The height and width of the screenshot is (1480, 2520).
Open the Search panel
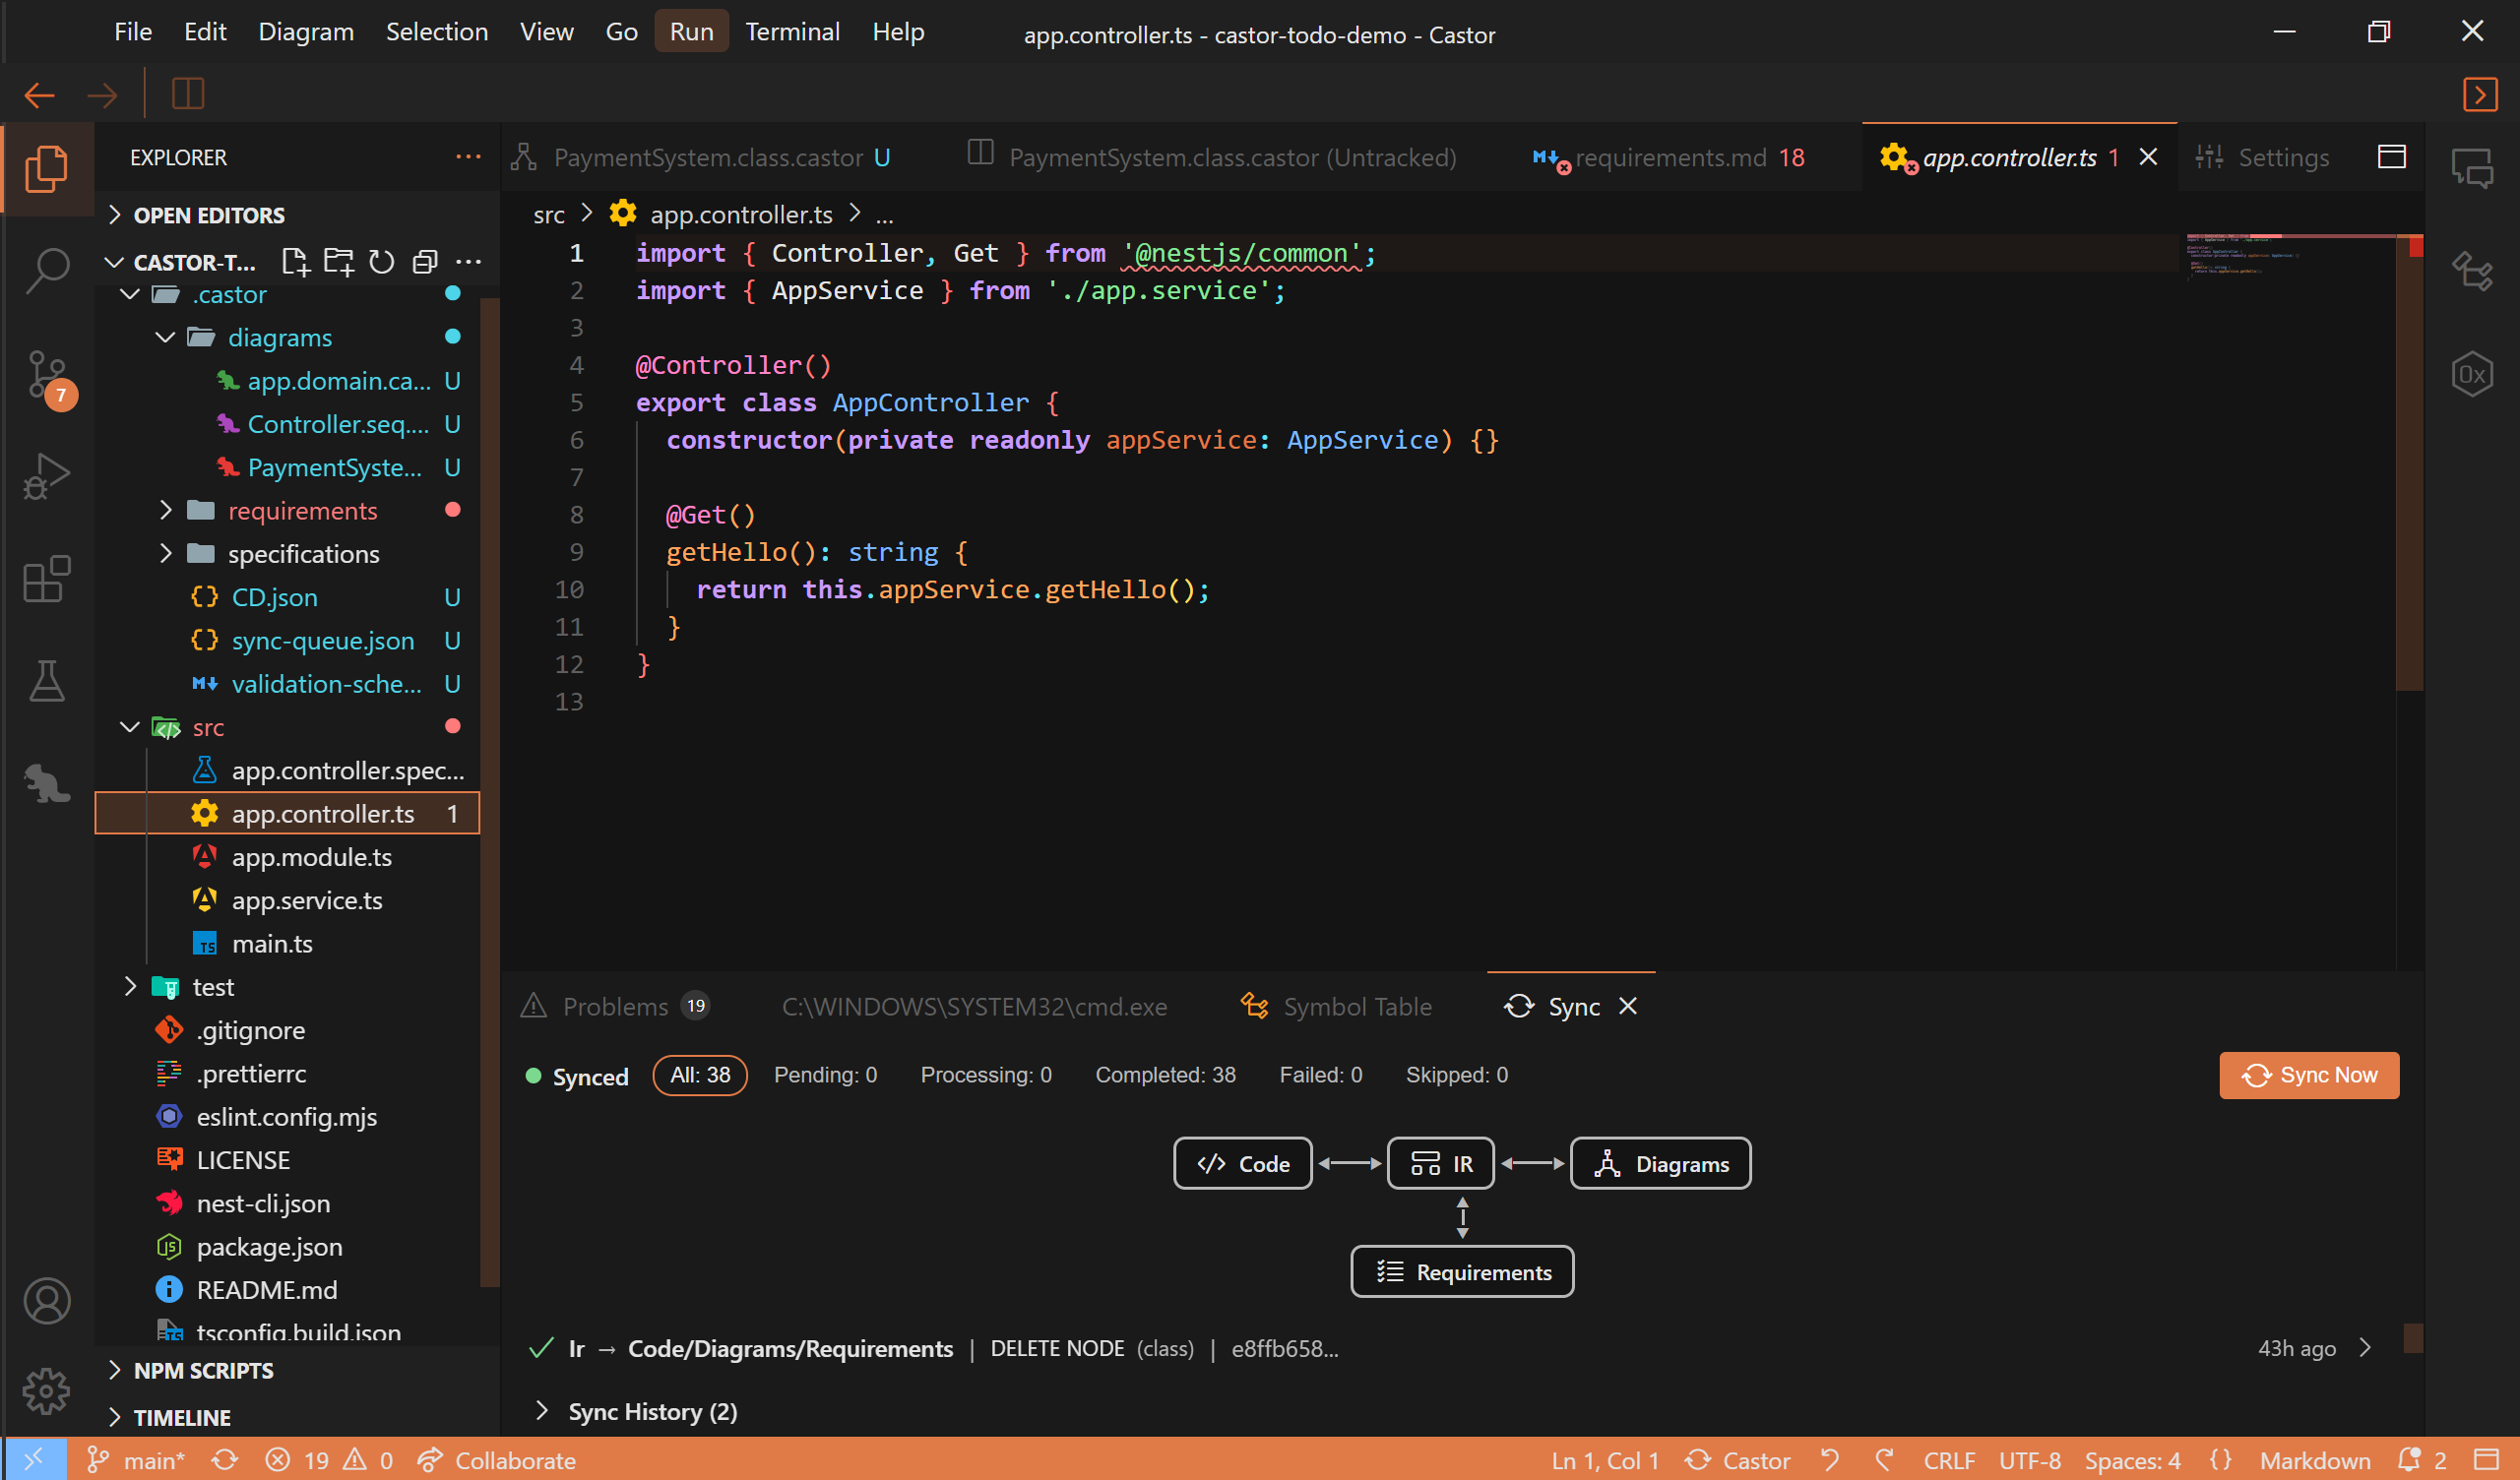pyautogui.click(x=47, y=269)
